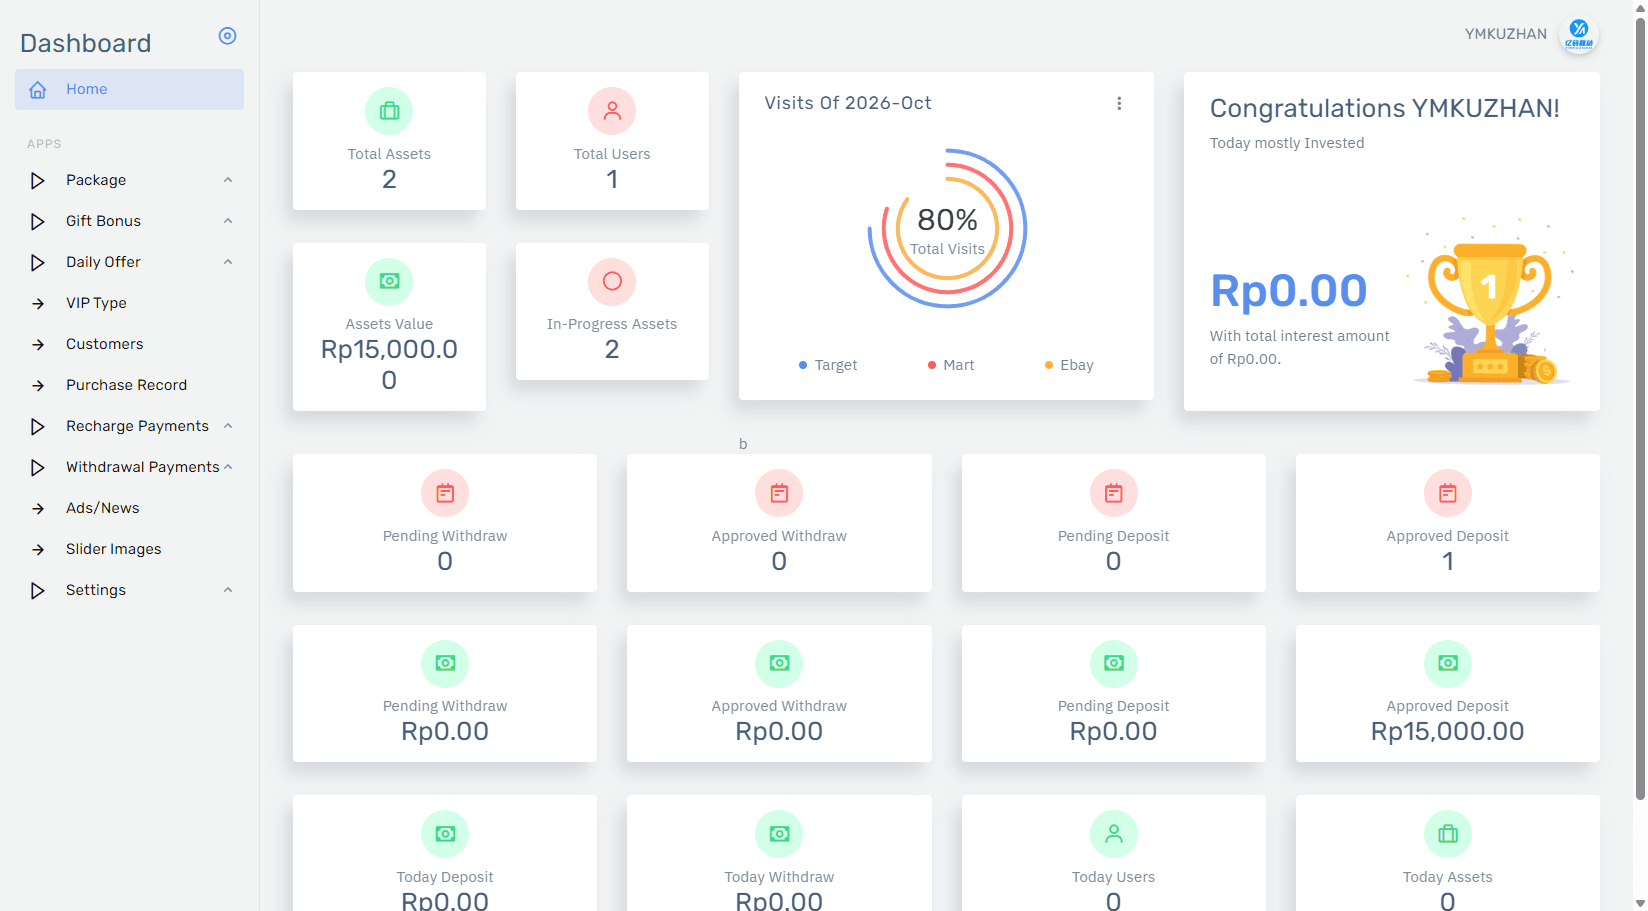Image resolution: width=1648 pixels, height=911 pixels.
Task: Click the Today Assets briefcase icon
Action: (1448, 834)
